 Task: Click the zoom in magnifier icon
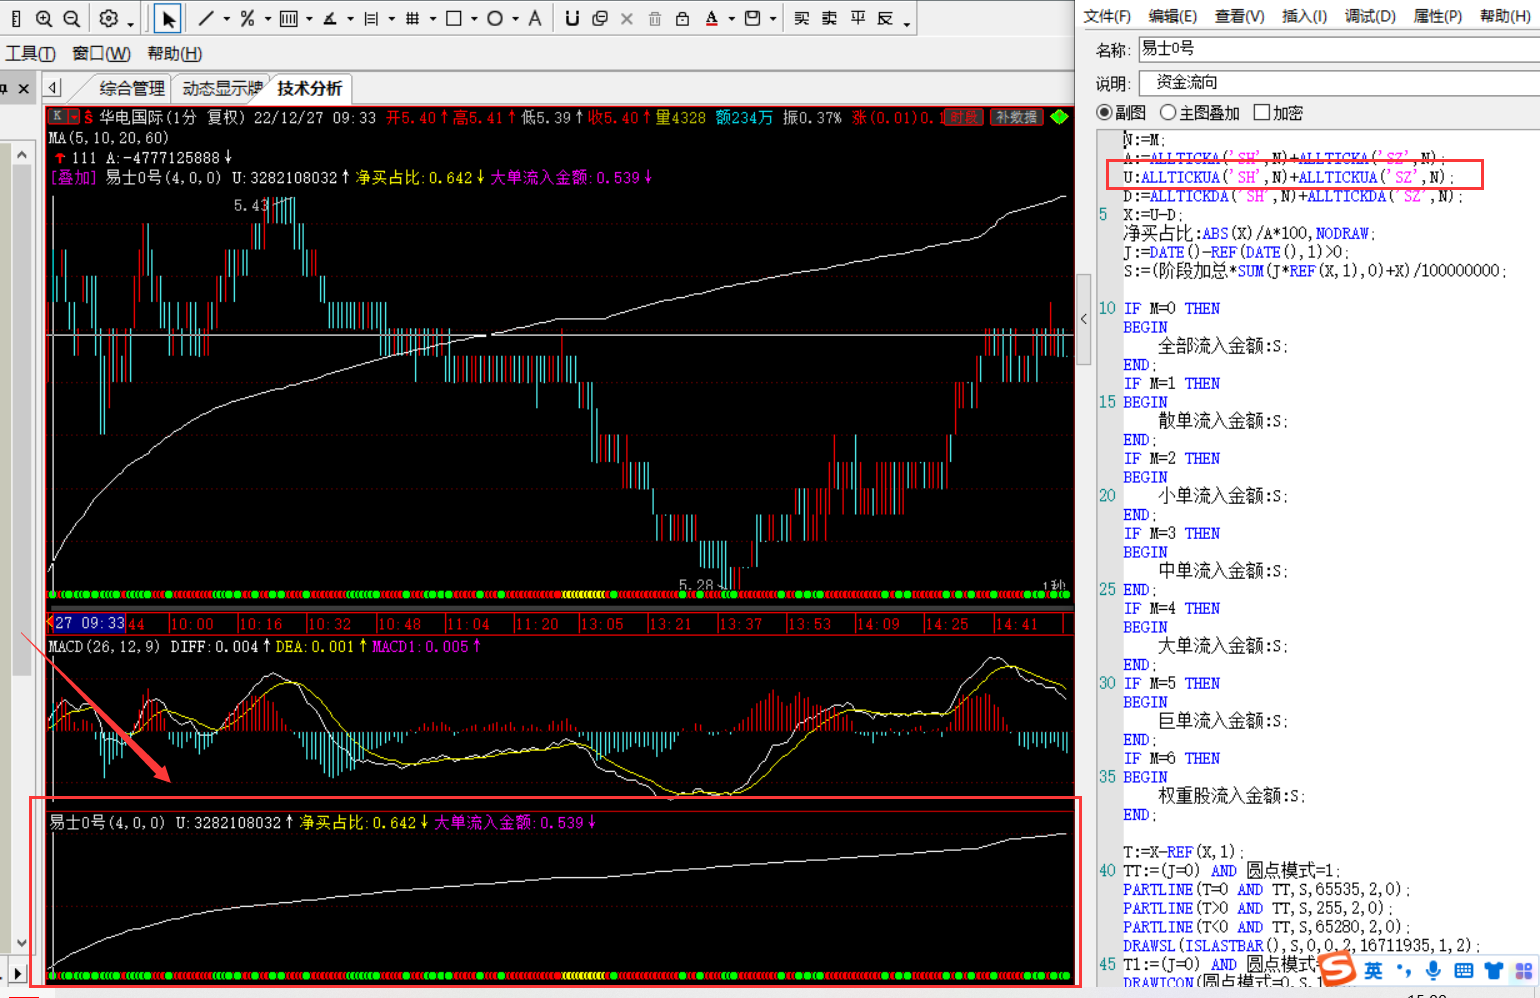tap(44, 18)
